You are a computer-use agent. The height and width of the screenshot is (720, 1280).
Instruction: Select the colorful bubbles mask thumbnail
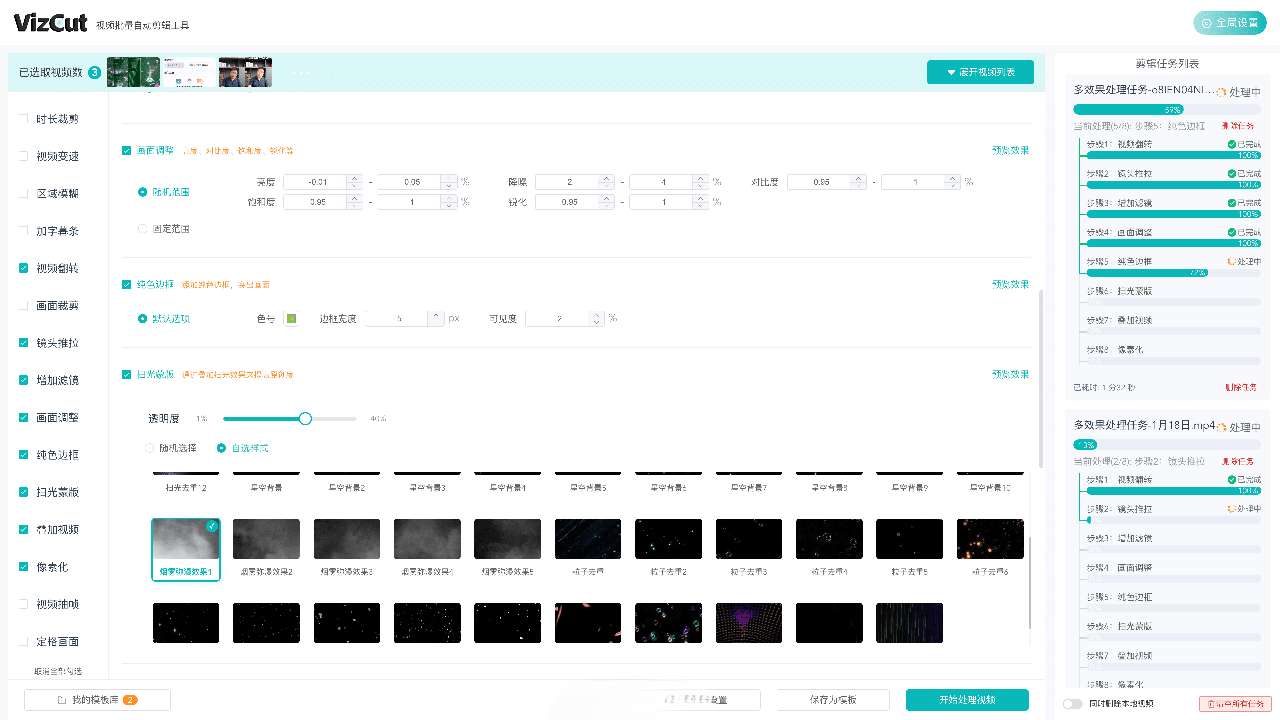coord(668,622)
